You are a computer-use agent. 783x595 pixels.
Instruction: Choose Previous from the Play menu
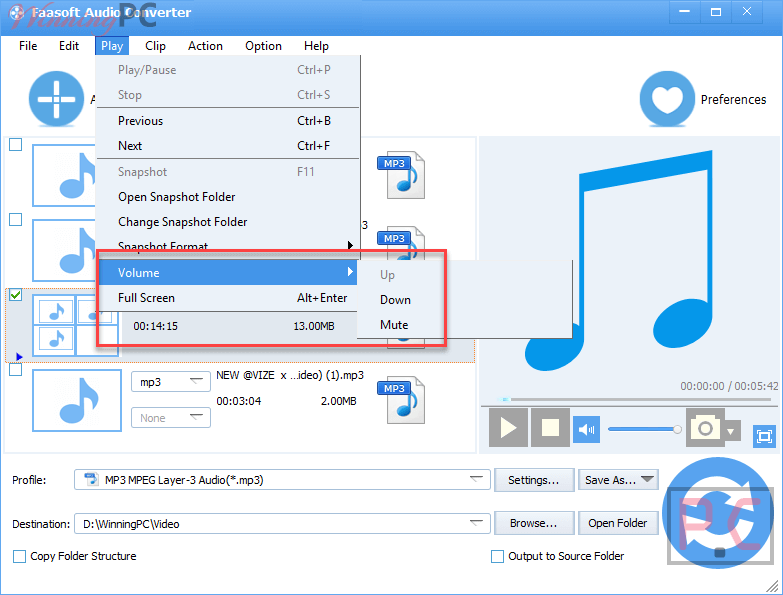point(228,121)
